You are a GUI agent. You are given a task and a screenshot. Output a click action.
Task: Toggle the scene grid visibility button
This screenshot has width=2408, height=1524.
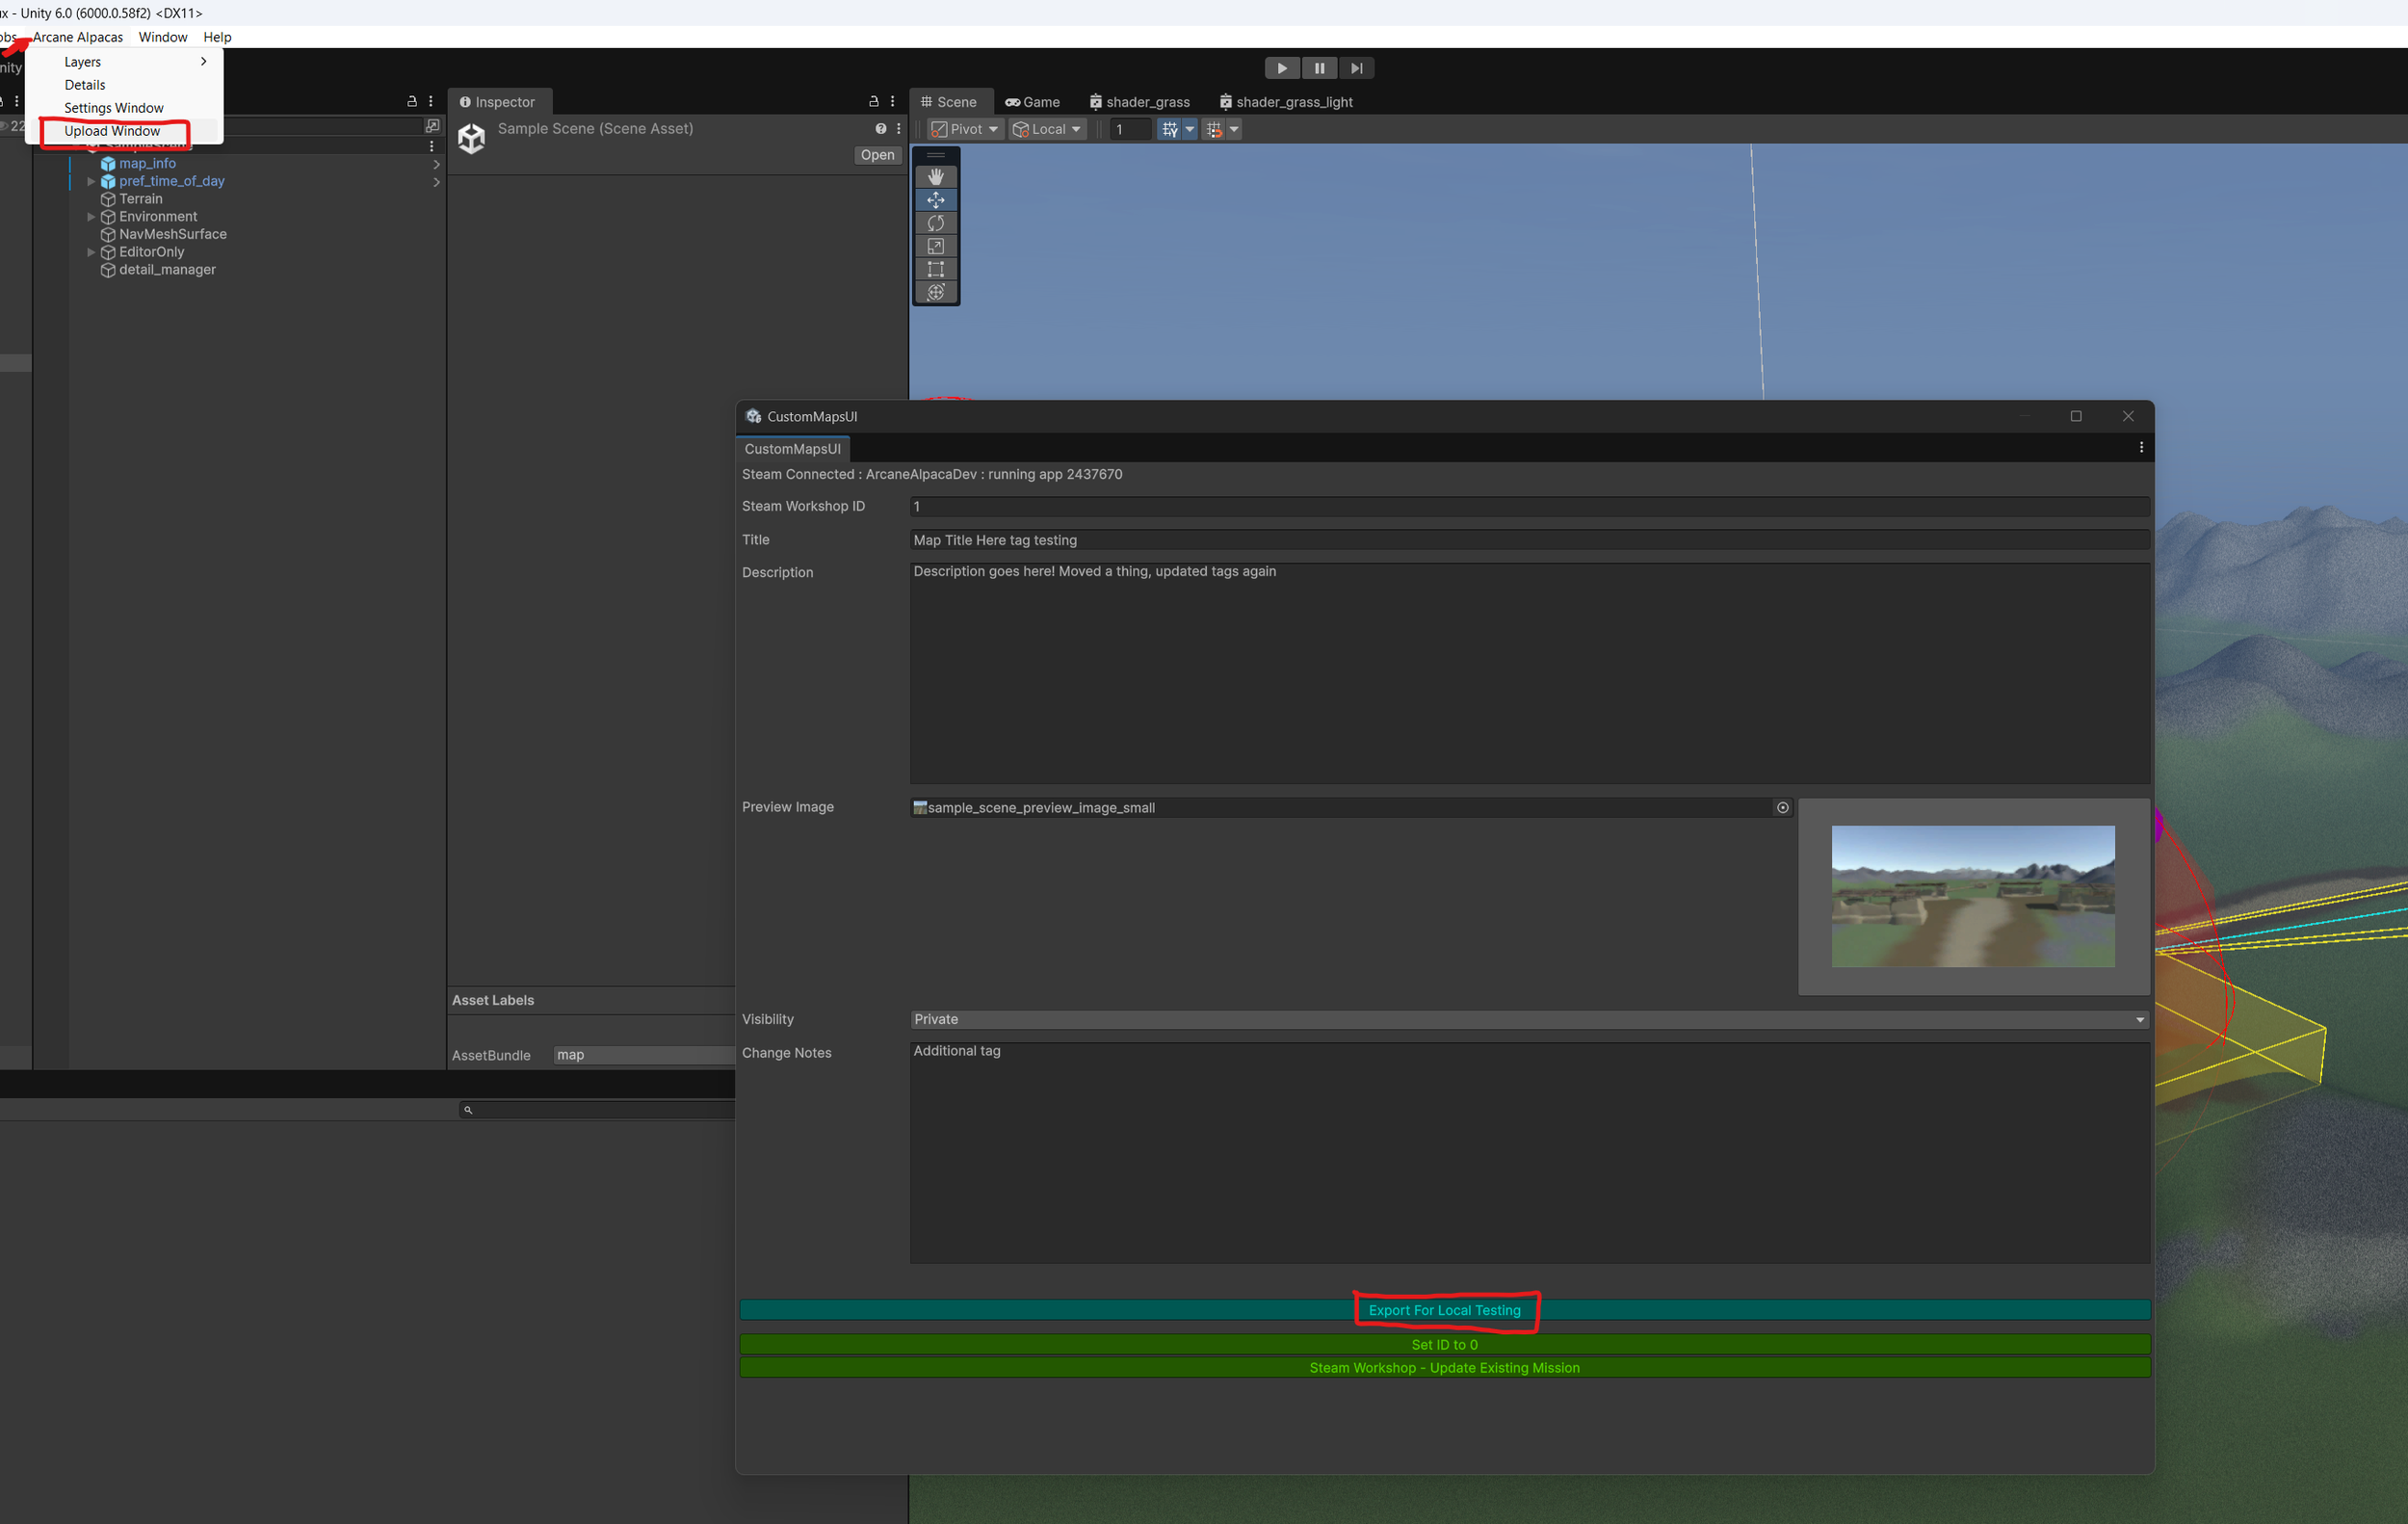pyautogui.click(x=1169, y=129)
